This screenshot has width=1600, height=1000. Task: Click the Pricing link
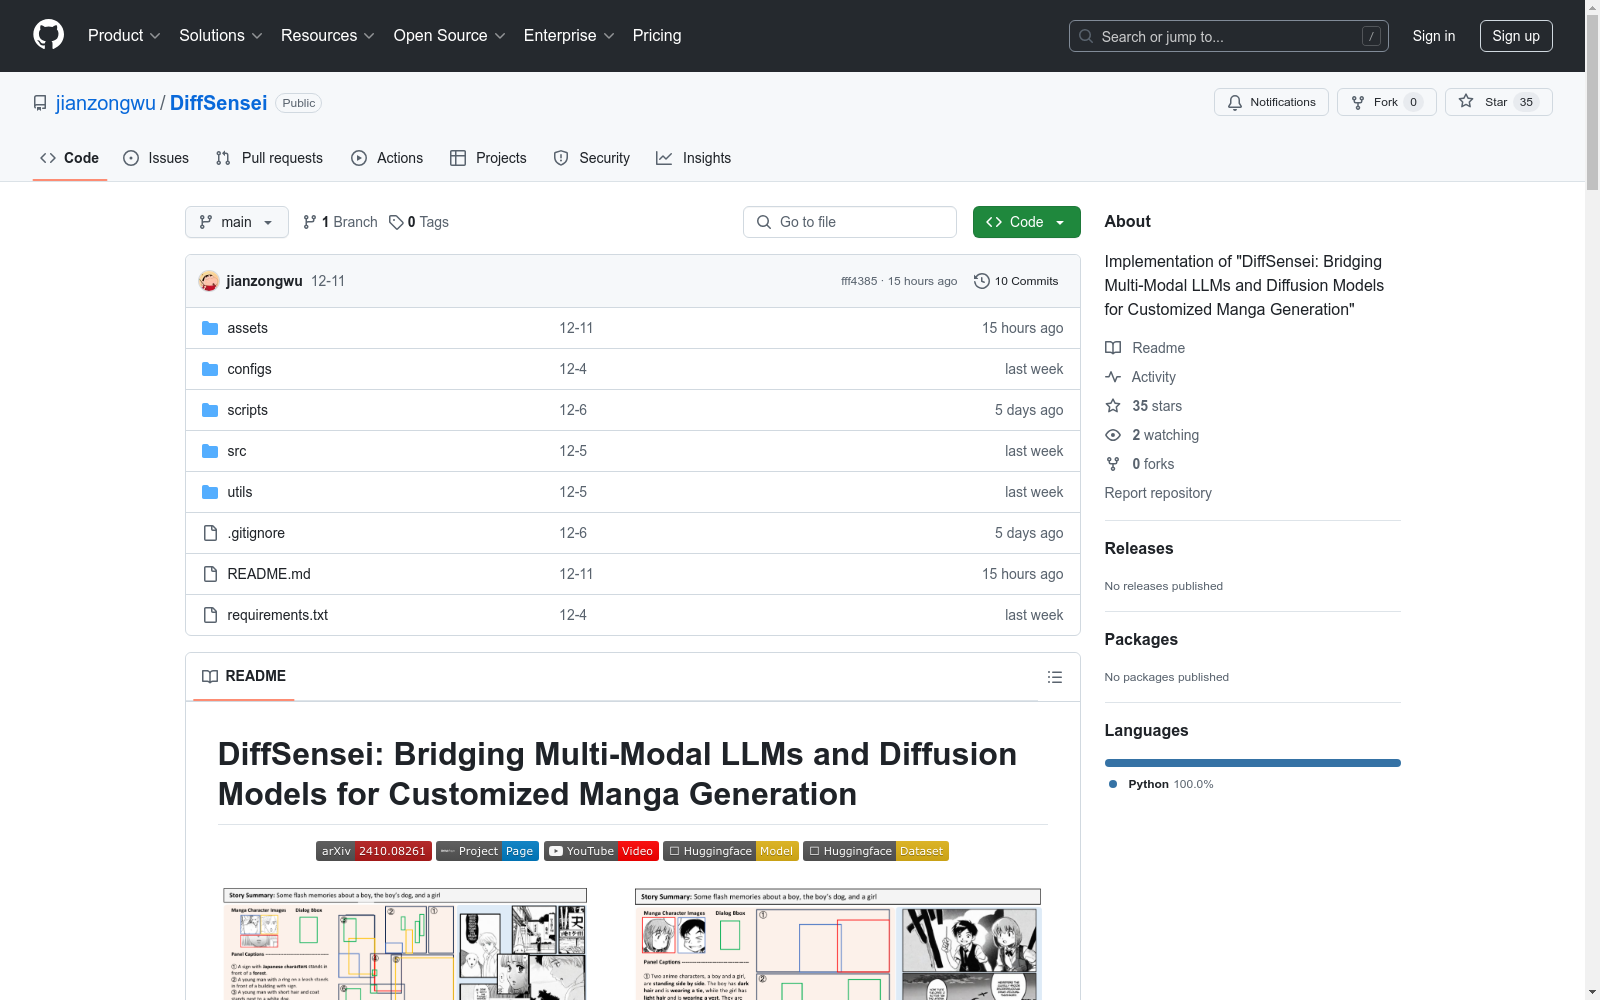point(657,36)
